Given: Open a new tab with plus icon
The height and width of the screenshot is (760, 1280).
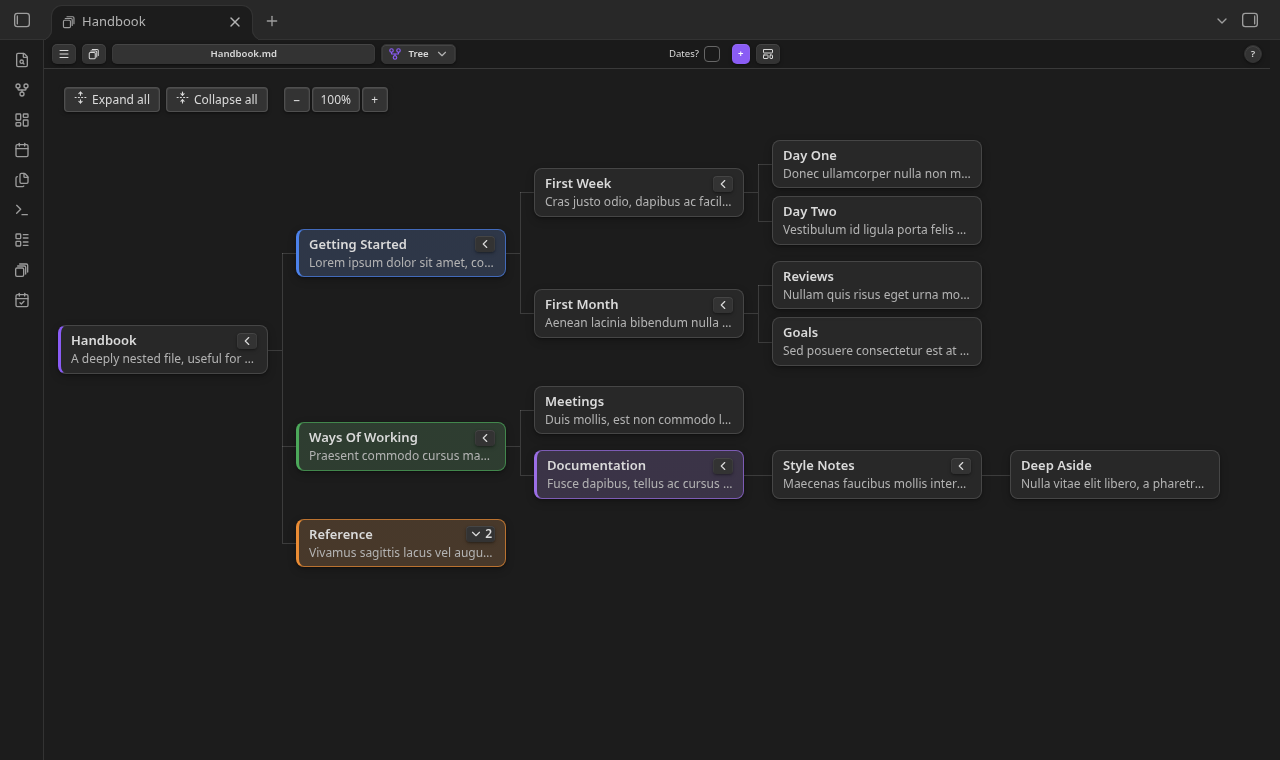Looking at the screenshot, I should [272, 21].
